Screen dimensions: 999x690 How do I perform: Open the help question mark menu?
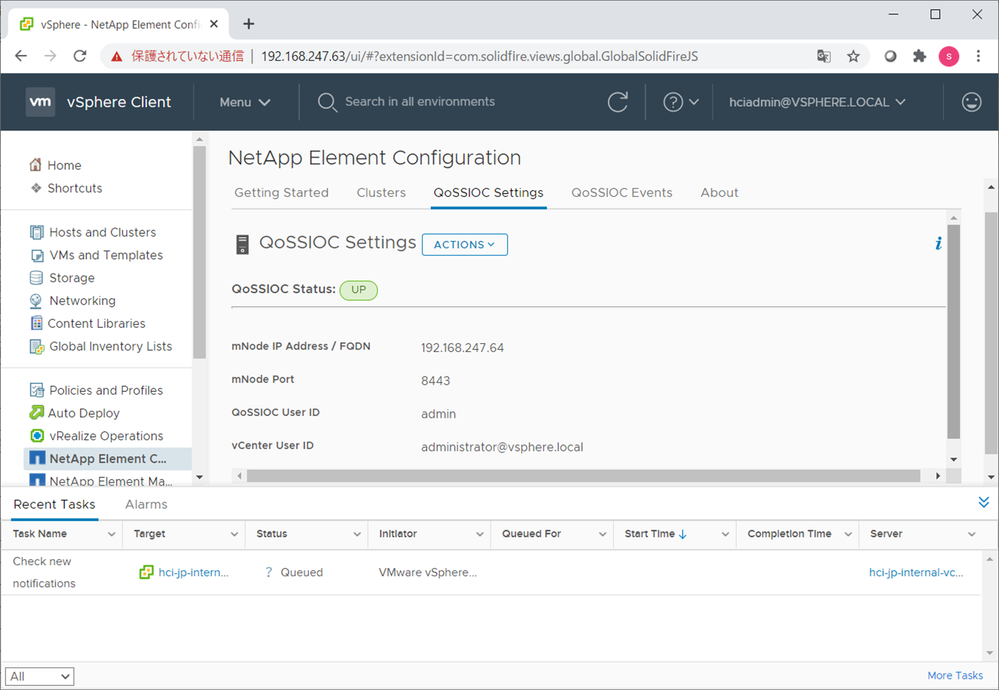coord(681,102)
